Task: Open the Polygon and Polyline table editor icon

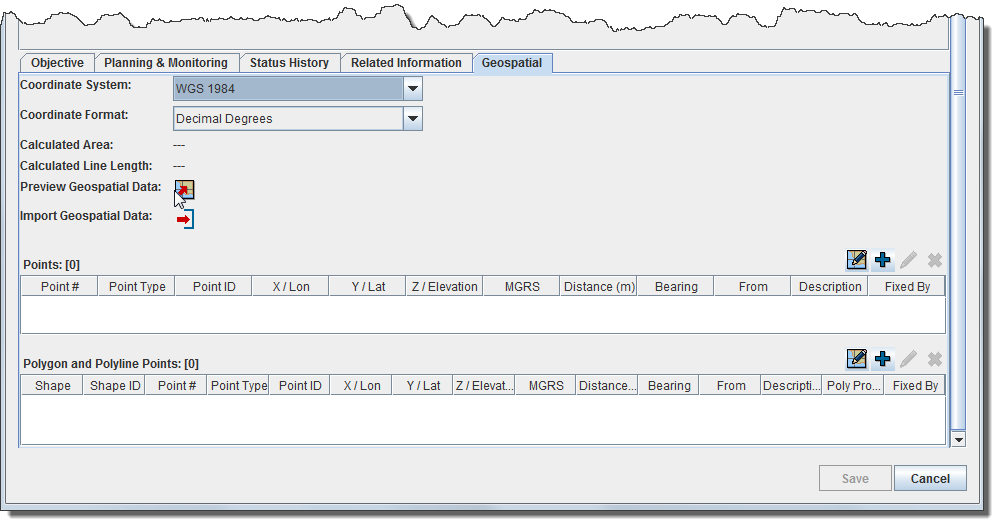Action: pos(856,359)
